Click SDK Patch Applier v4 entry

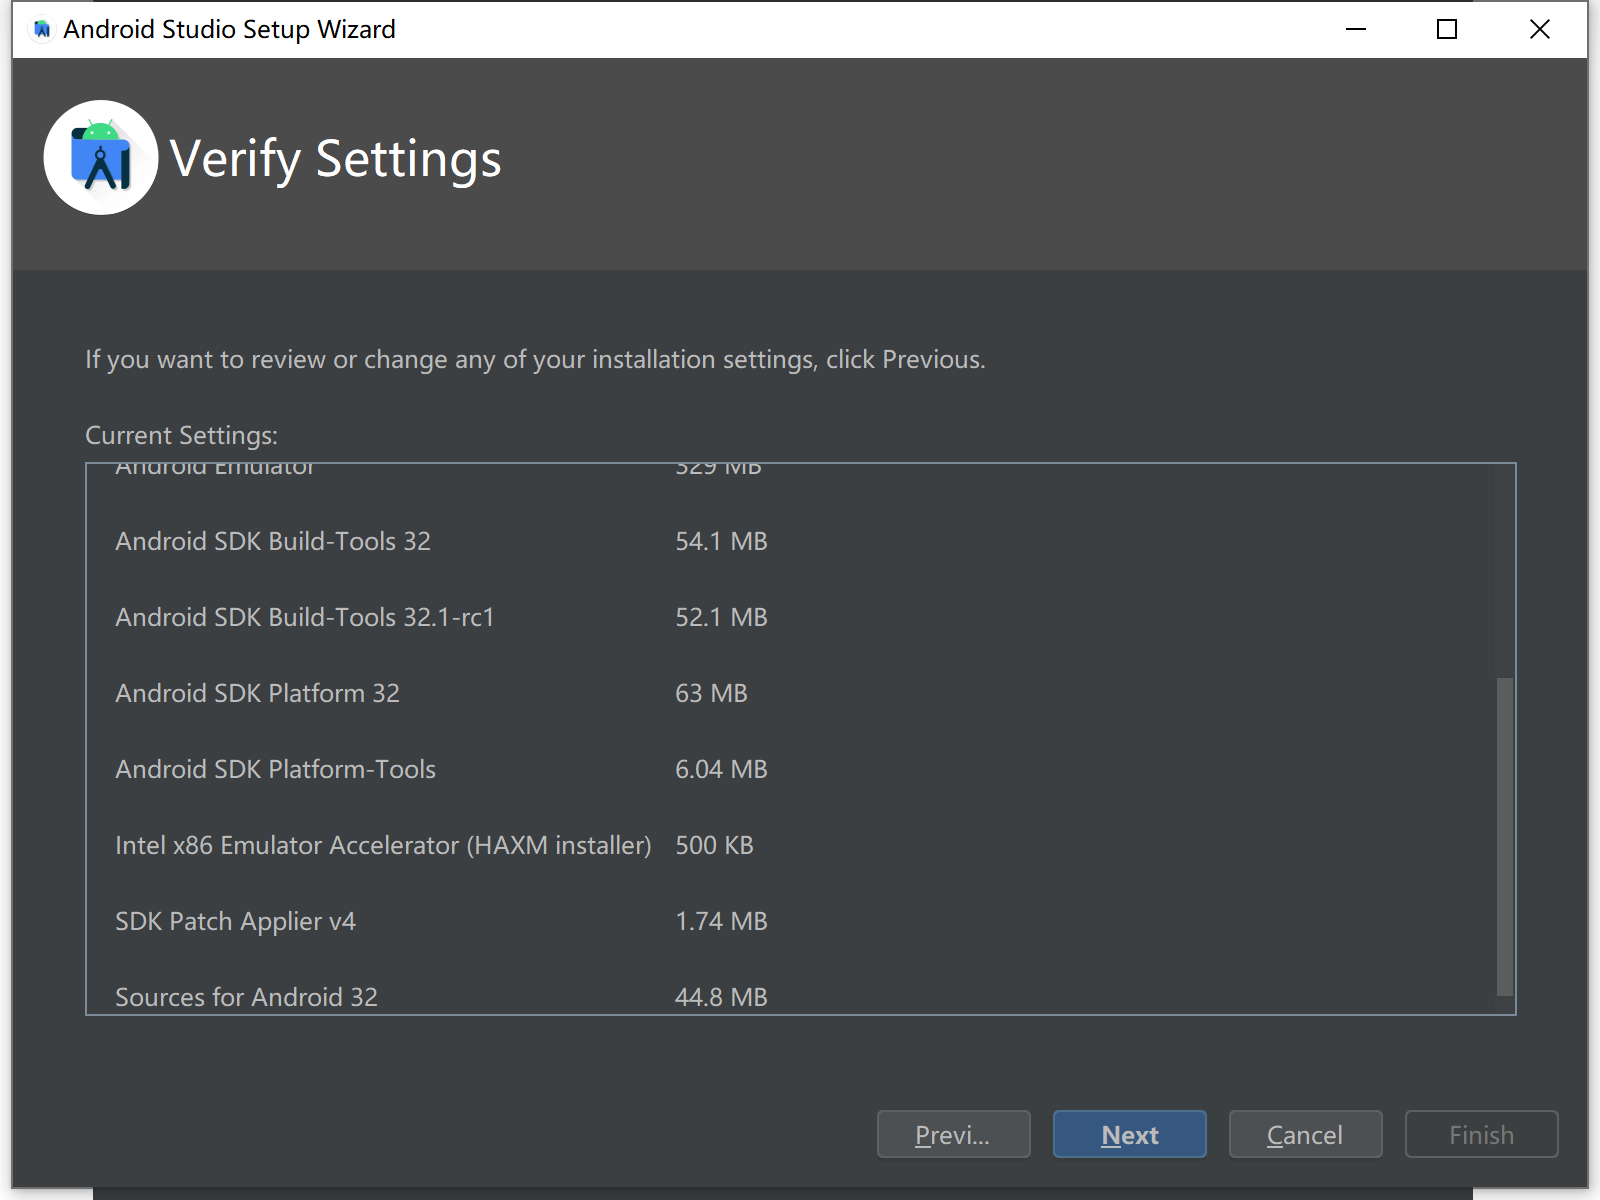(x=235, y=921)
